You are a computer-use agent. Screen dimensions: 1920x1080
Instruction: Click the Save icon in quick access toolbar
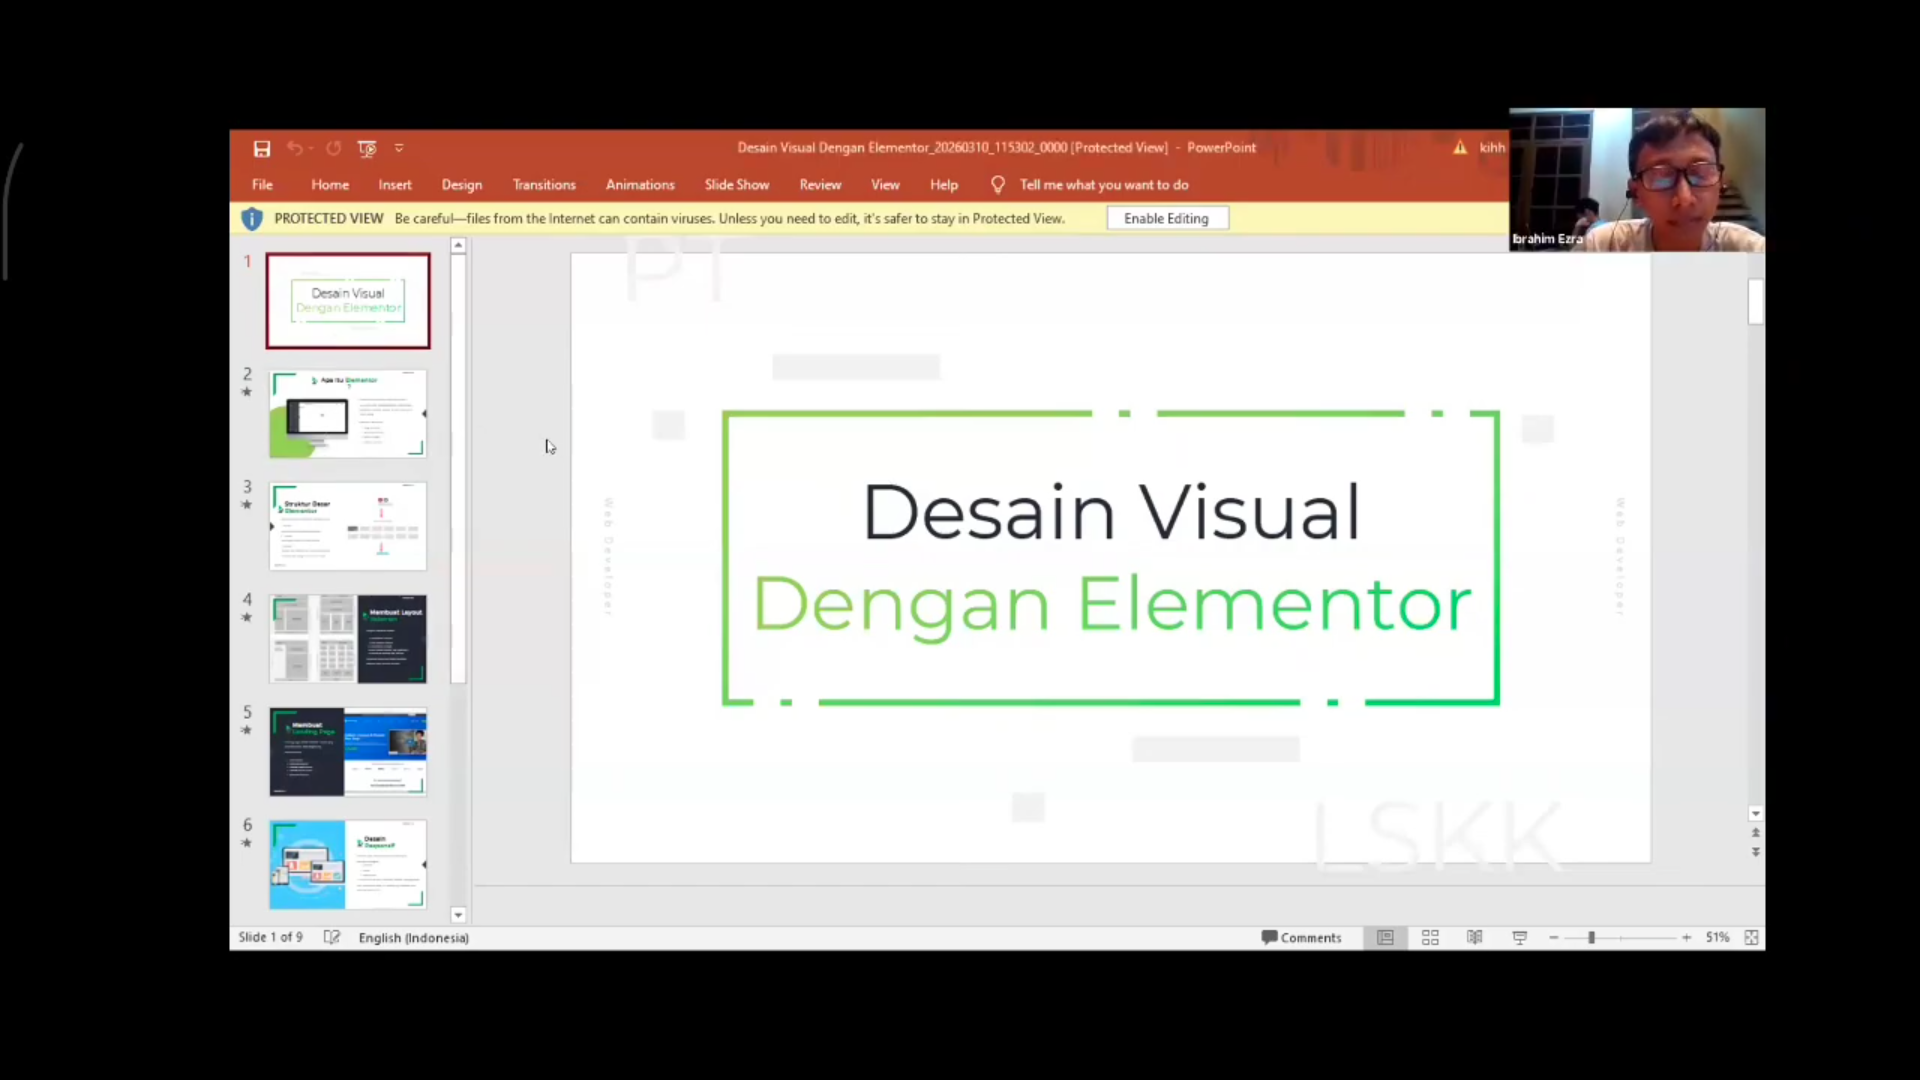pos(262,149)
